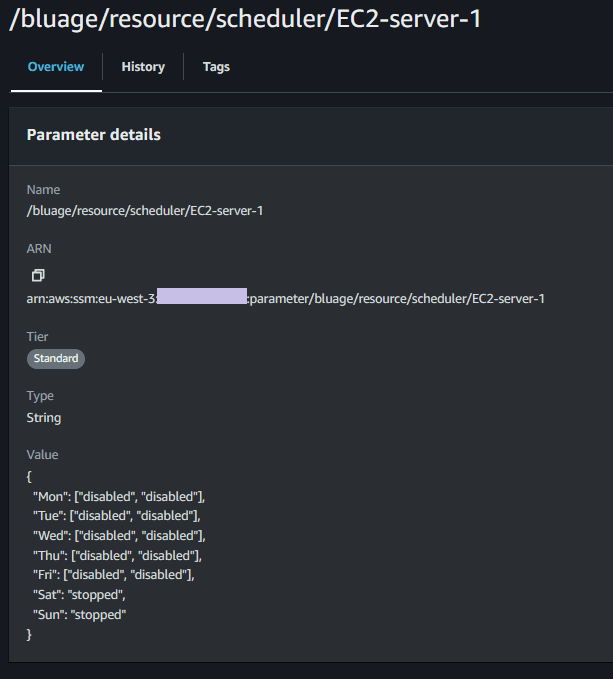Click the String type value
This screenshot has height=679, width=613.
tap(44, 418)
